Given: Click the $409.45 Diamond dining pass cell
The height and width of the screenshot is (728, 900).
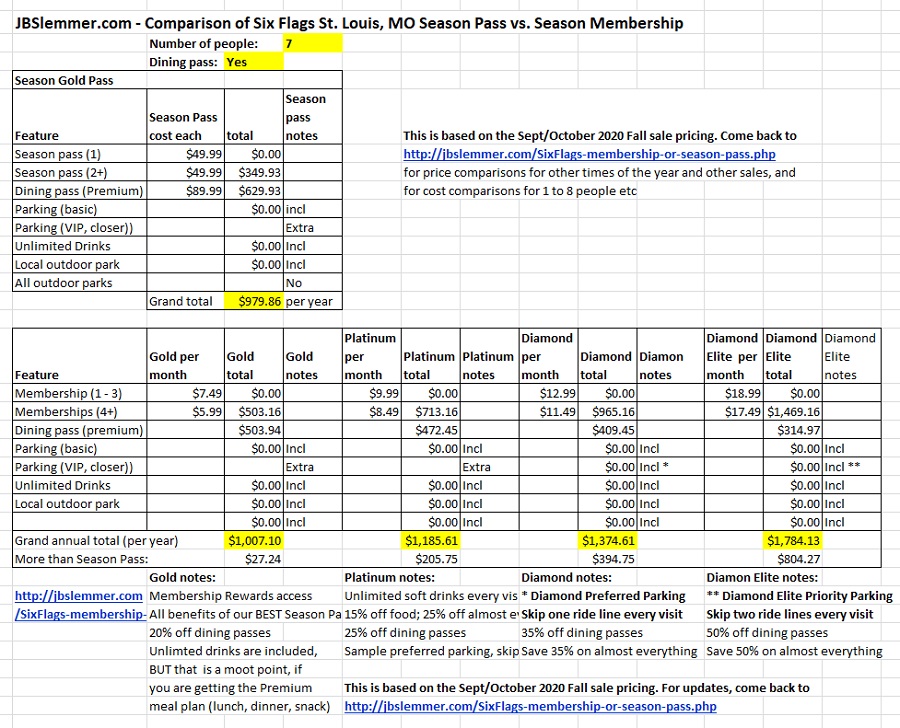Looking at the screenshot, I should point(607,430).
